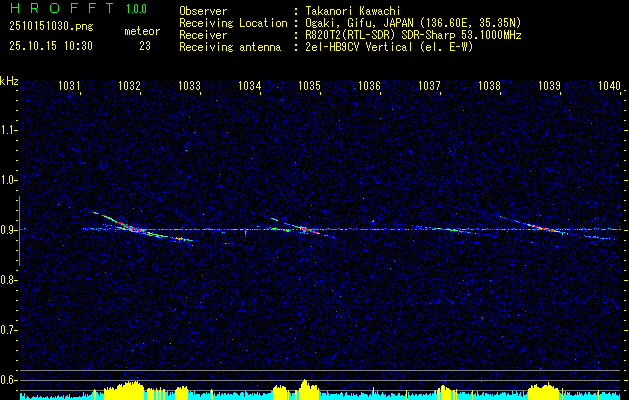Viewport: 629px width, 400px height.
Task: Click the 0.7 kHz axis label
Action: [x=8, y=330]
